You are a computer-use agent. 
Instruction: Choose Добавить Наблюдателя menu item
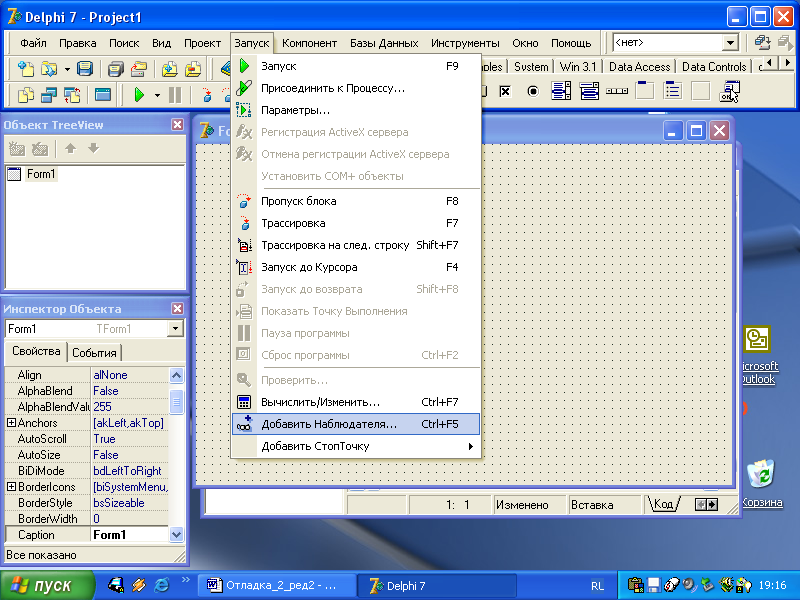[x=356, y=424]
